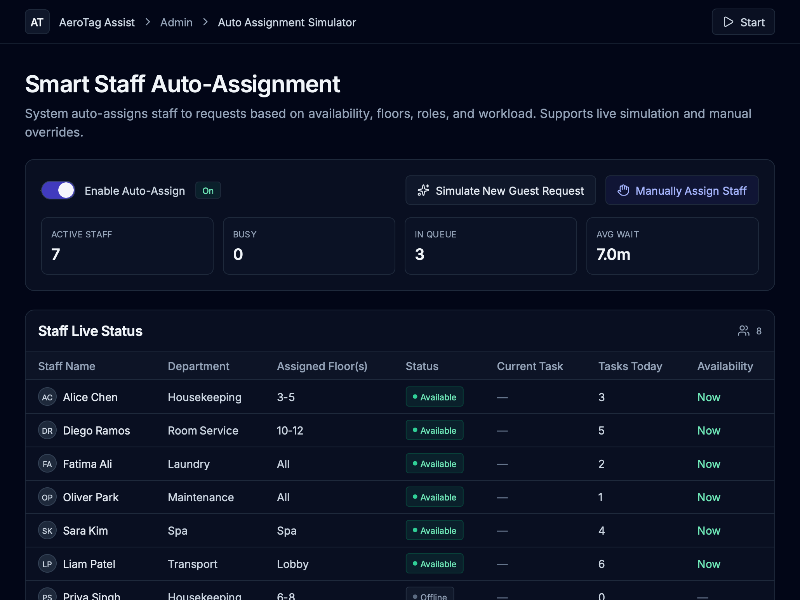Click Simulate New Guest Request button

(501, 190)
